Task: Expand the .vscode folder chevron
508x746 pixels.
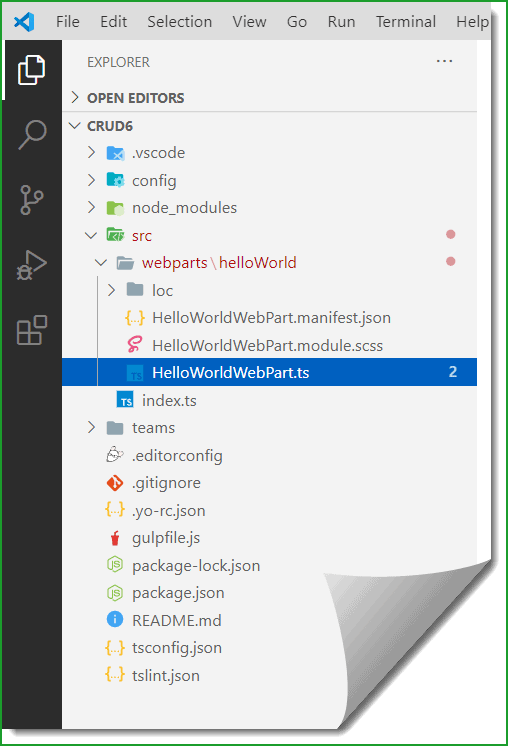Action: (91, 152)
